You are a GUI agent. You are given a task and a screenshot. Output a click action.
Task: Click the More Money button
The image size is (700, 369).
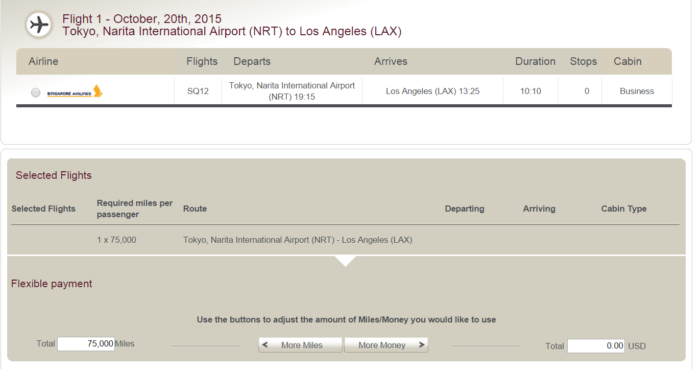point(386,345)
